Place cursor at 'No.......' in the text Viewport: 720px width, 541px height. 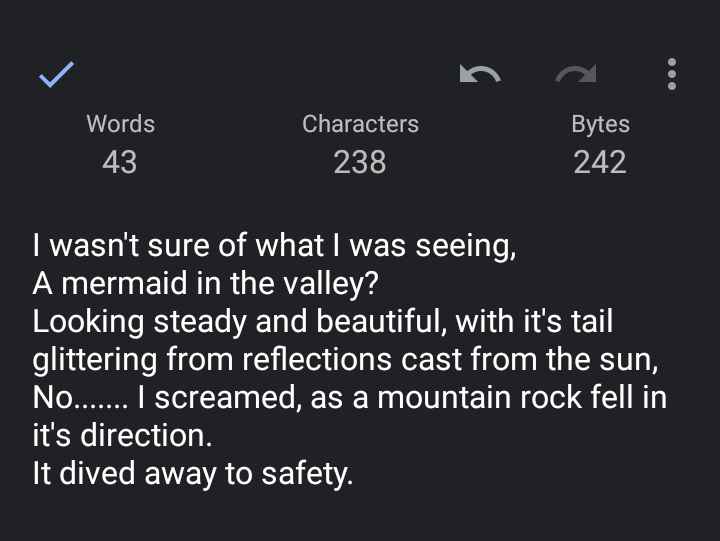point(80,397)
